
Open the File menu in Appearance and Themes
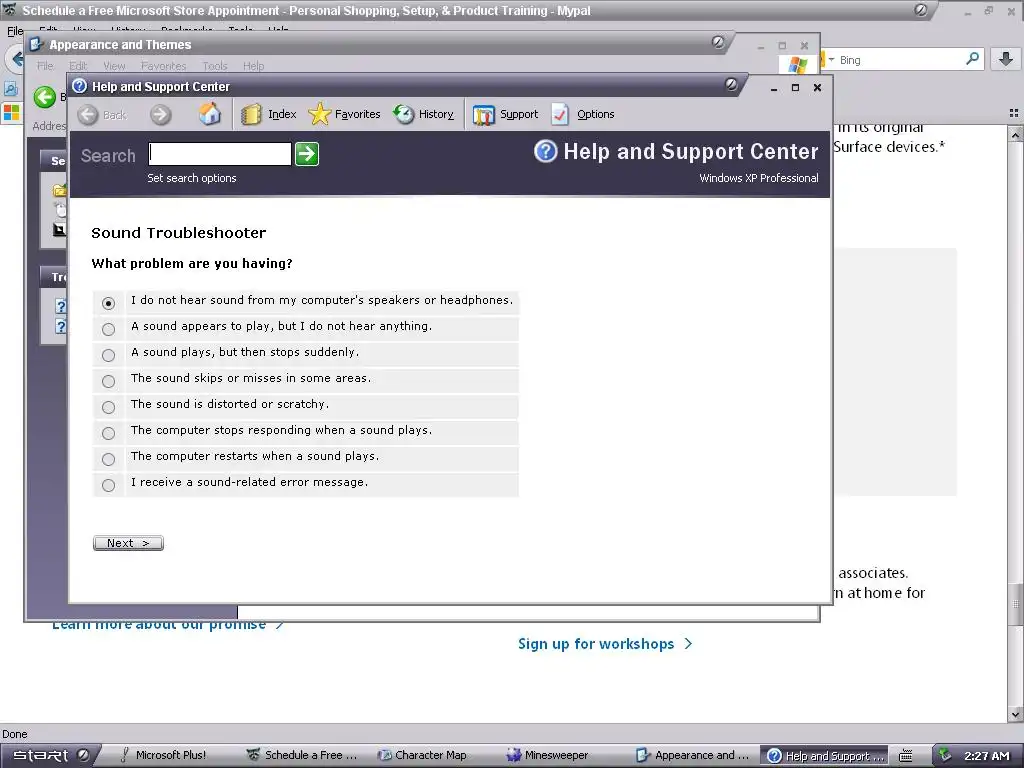(45, 66)
